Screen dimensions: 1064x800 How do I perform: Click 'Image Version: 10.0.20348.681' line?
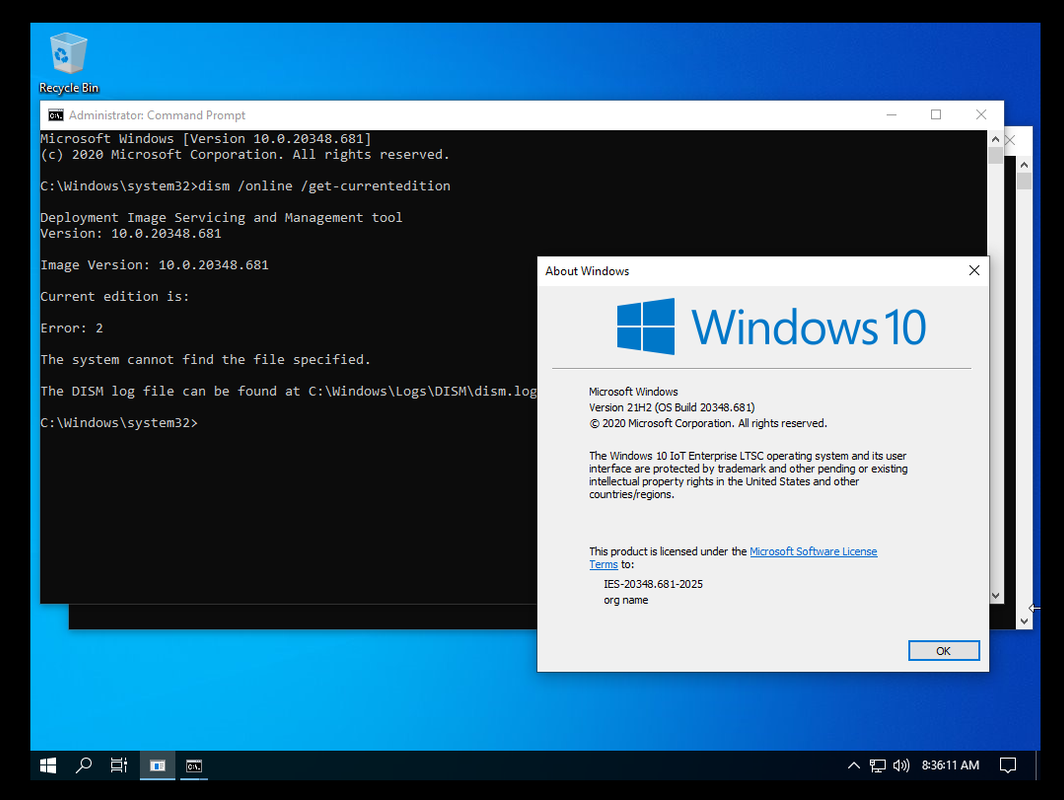tap(154, 265)
